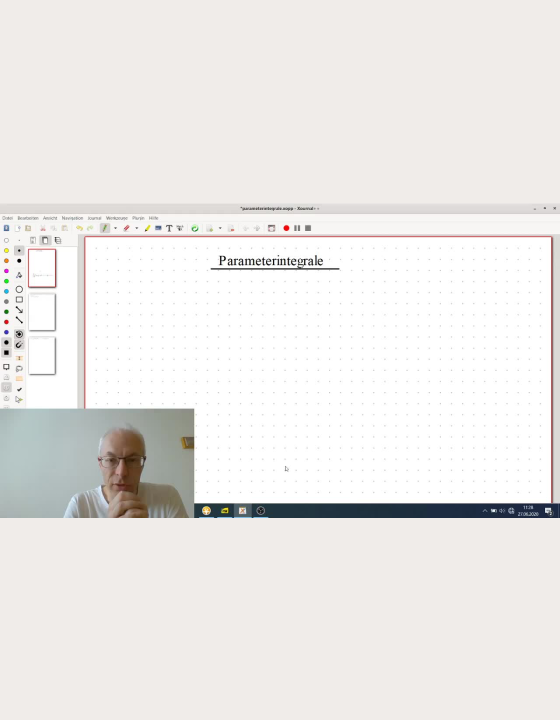Toggle the snap magnet icon

coord(19,344)
